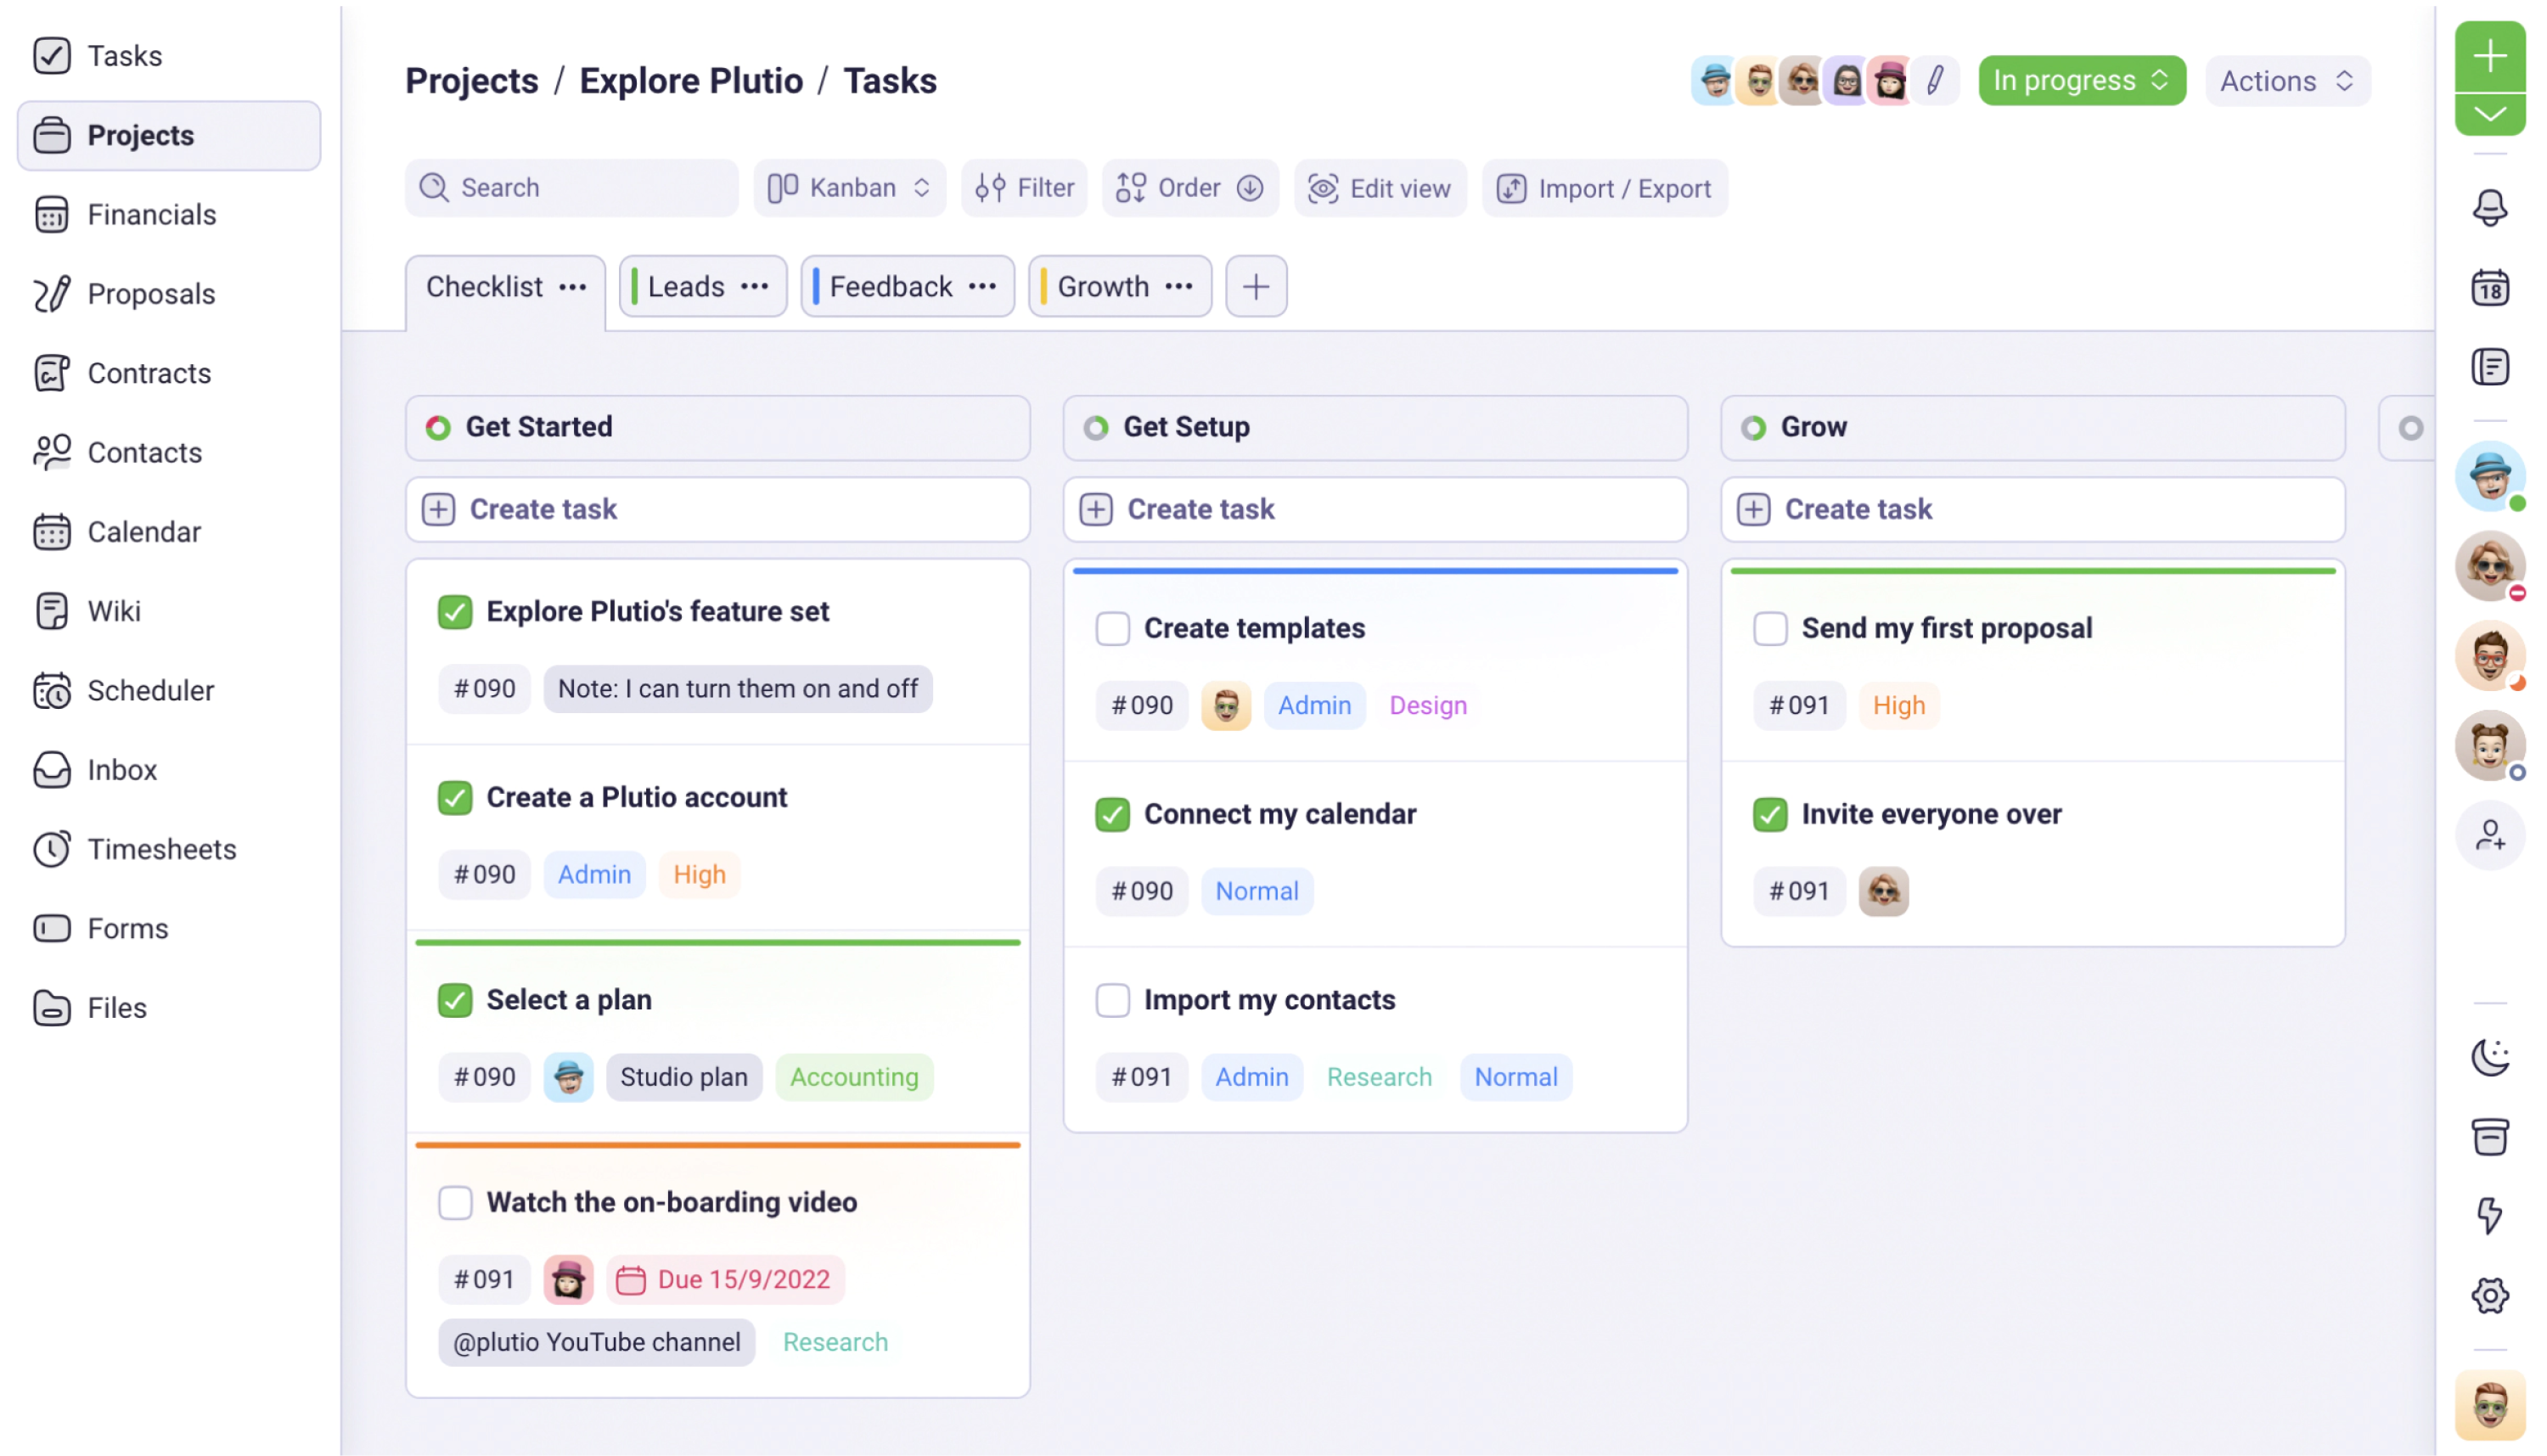Switch to the Leads tab

[x=686, y=287]
